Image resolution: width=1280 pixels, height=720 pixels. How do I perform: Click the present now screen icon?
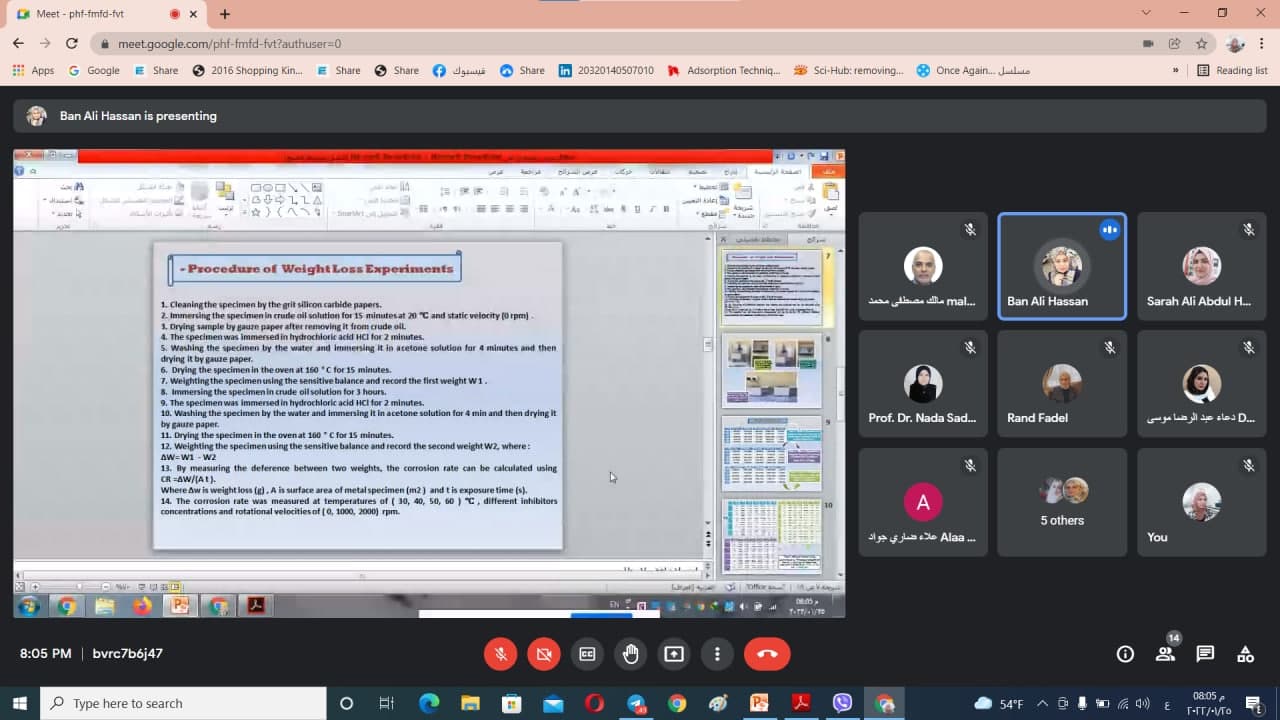[674, 654]
